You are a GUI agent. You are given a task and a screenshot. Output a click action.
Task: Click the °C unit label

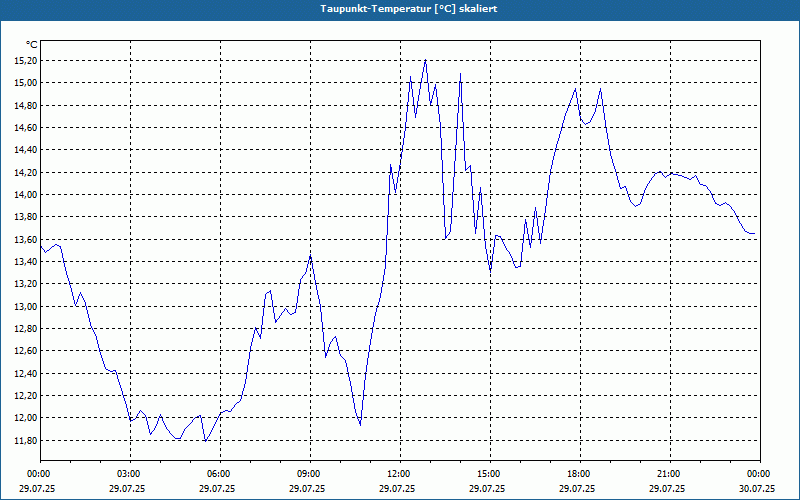[32, 45]
